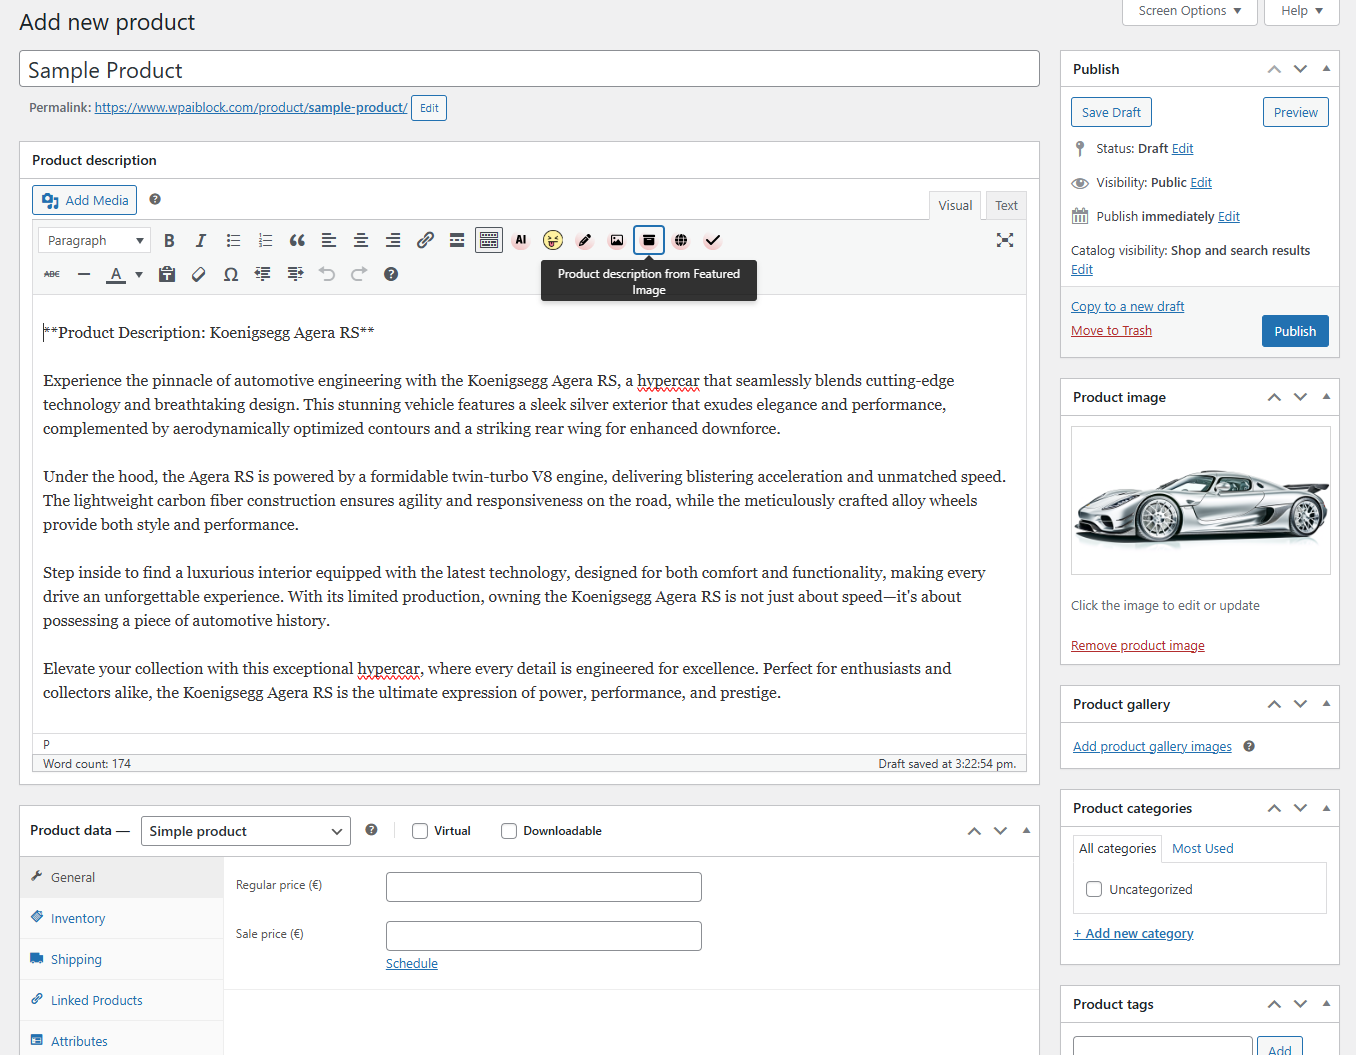Viewport: 1356px width, 1055px height.
Task: Open the Simple product type dropdown
Action: 246,831
